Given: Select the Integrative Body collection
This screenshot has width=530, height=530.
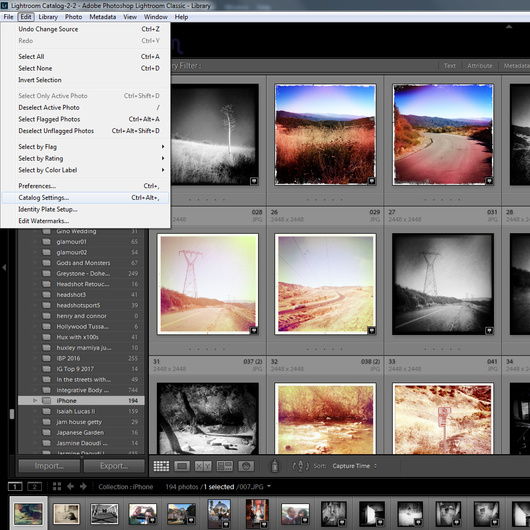Looking at the screenshot, I should [81, 390].
